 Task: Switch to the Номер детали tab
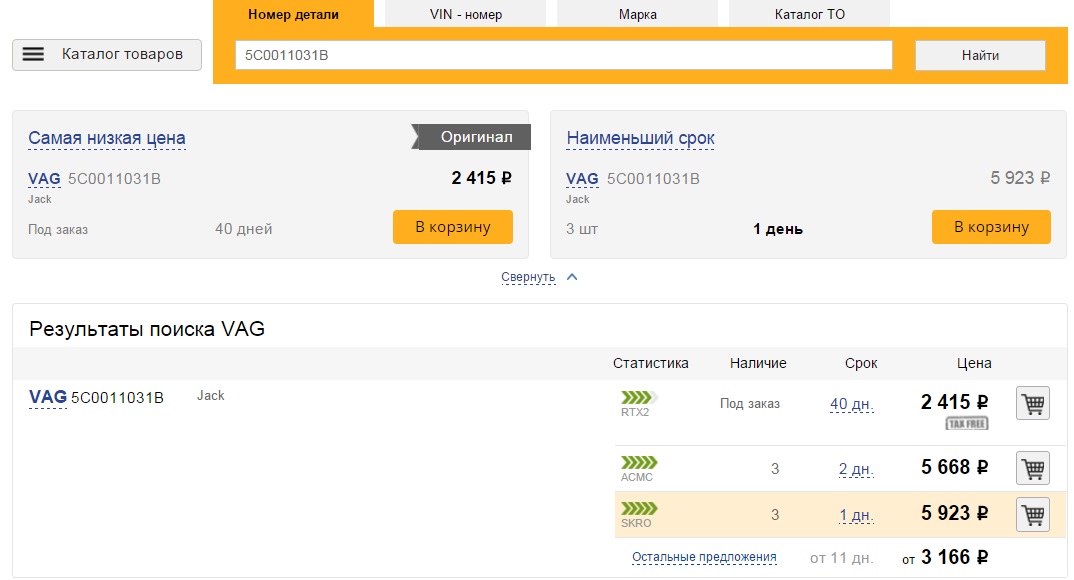(293, 14)
